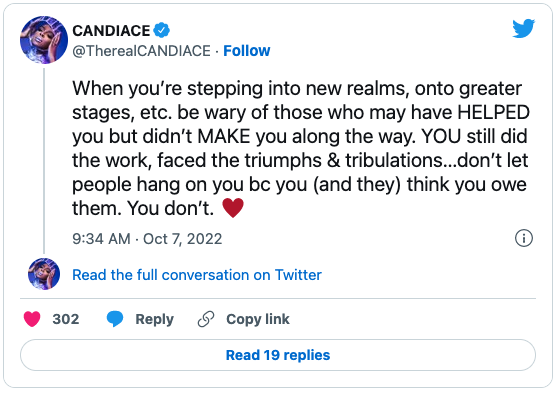Image resolution: width=558 pixels, height=394 pixels.
Task: Open the Twitter bird logo
Action: 523,28
